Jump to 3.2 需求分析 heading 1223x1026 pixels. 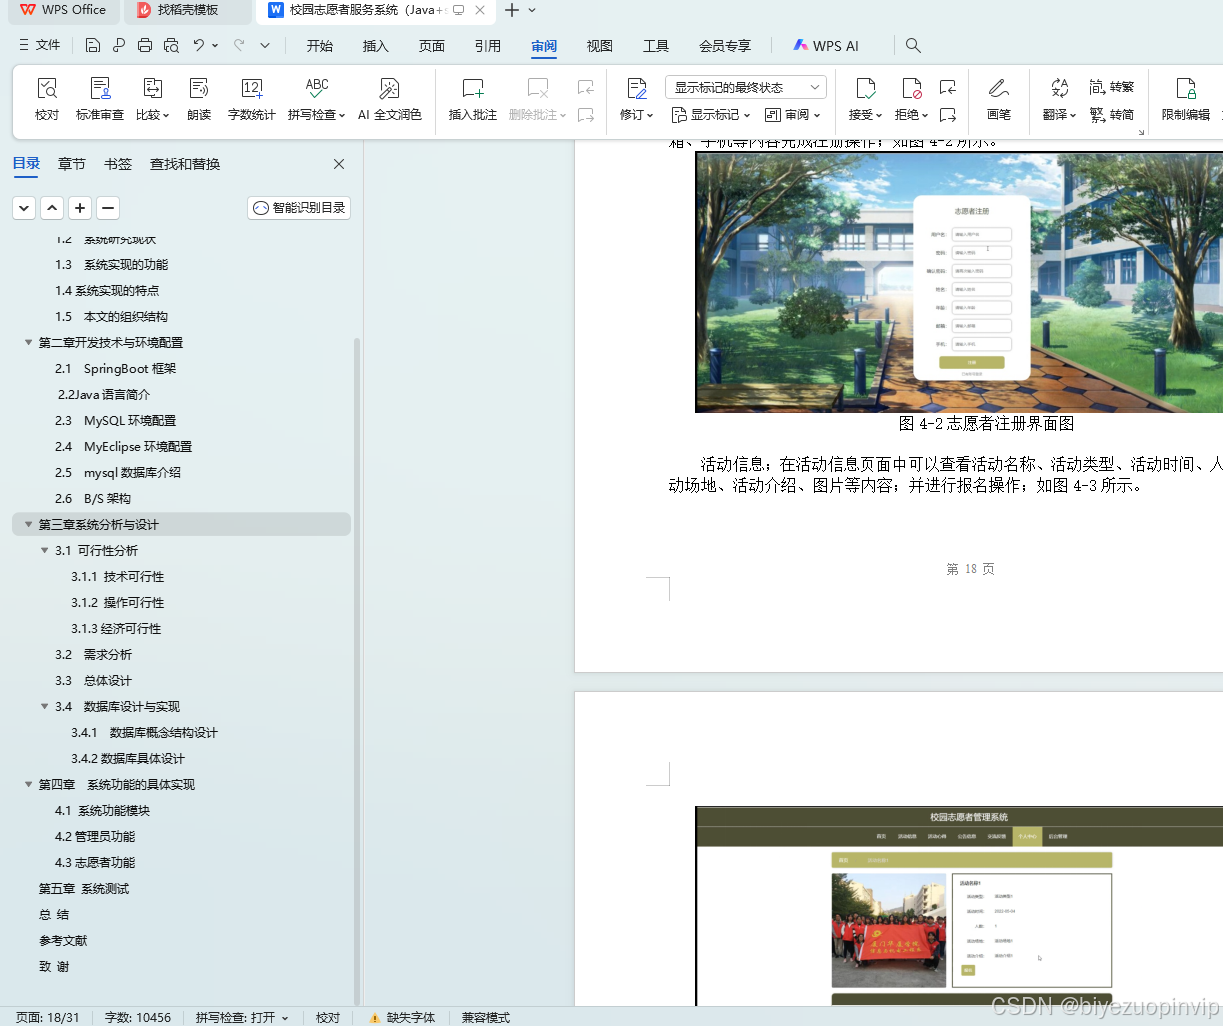click(x=93, y=654)
